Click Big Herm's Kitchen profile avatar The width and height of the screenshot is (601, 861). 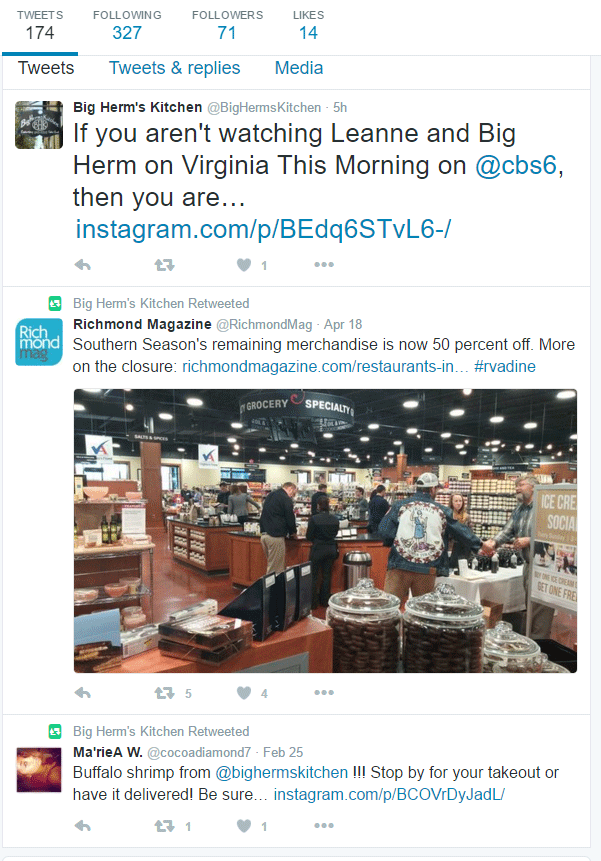[39, 125]
